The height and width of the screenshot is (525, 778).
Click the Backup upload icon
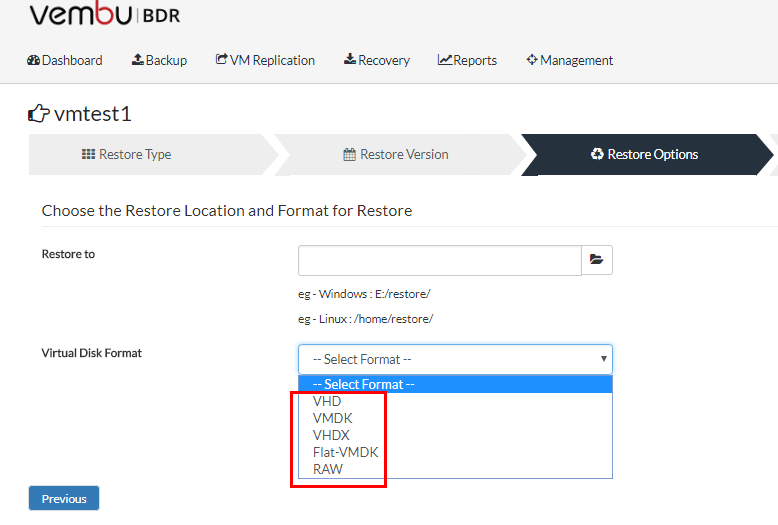[138, 60]
